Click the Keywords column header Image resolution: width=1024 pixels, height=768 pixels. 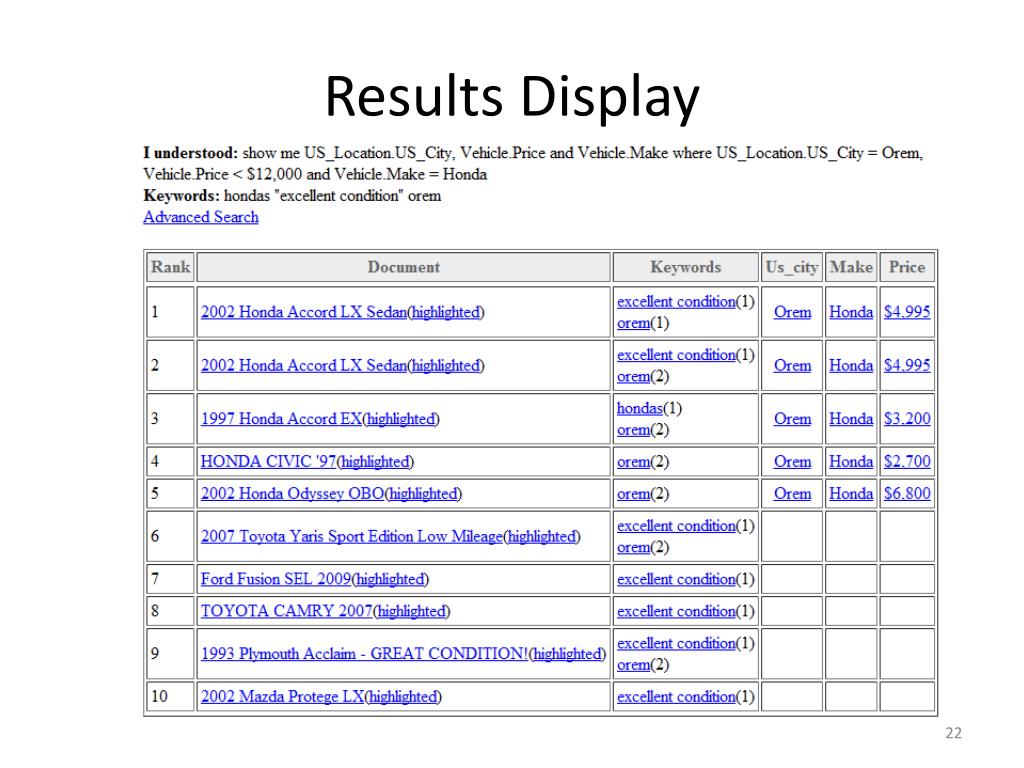pyautogui.click(x=686, y=267)
